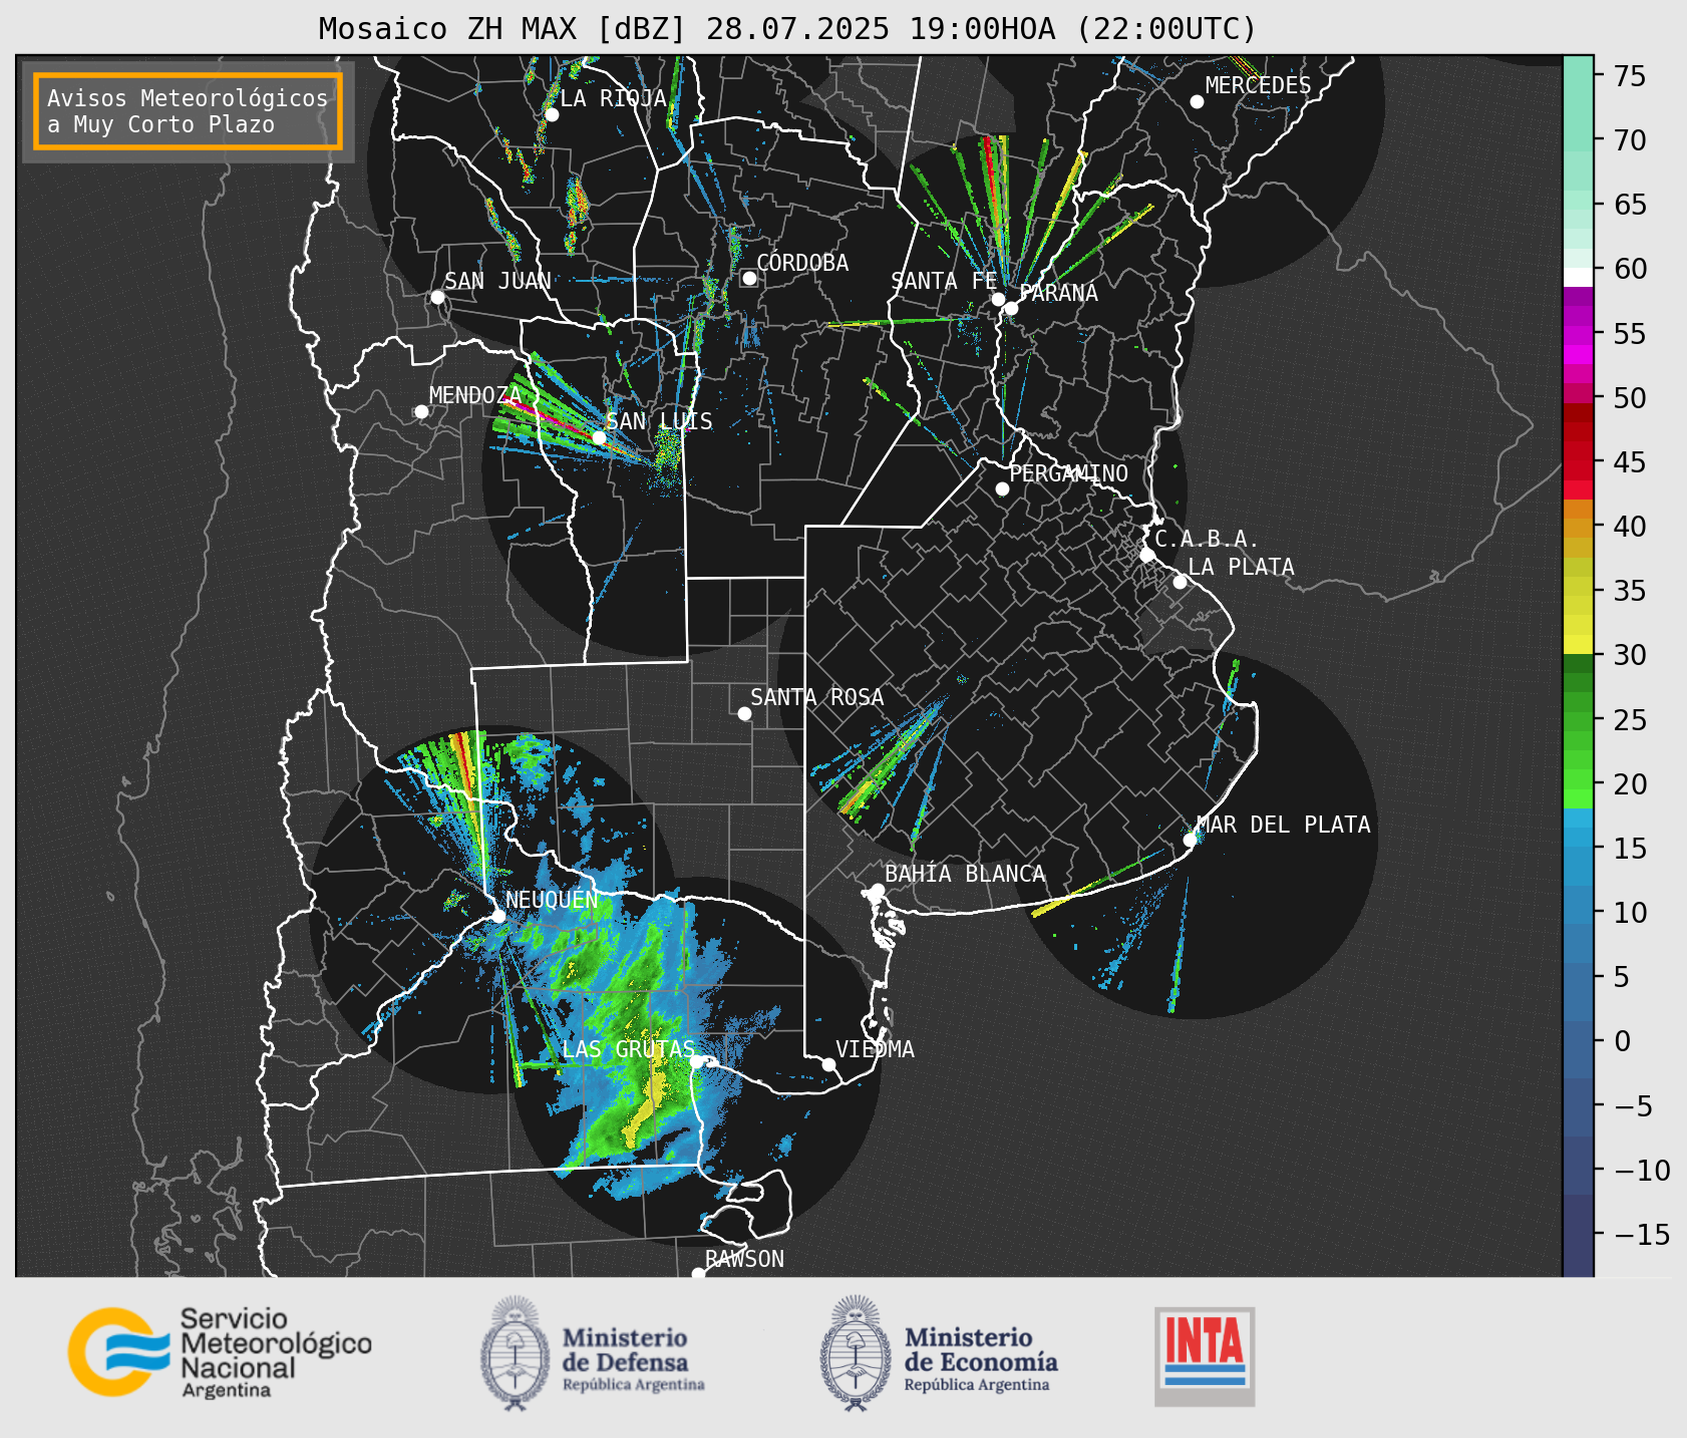This screenshot has height=1438, width=1687.
Task: Click the MAR DEL PLATA label
Action: (1283, 824)
